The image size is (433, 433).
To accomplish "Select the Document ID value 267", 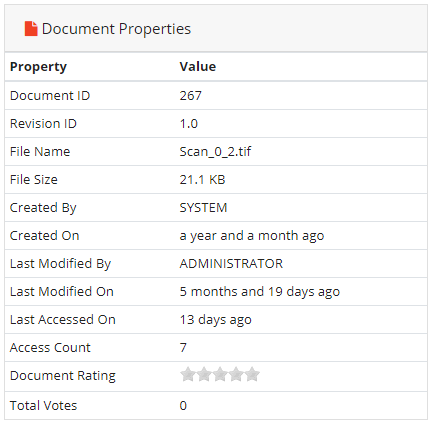I will click(191, 96).
